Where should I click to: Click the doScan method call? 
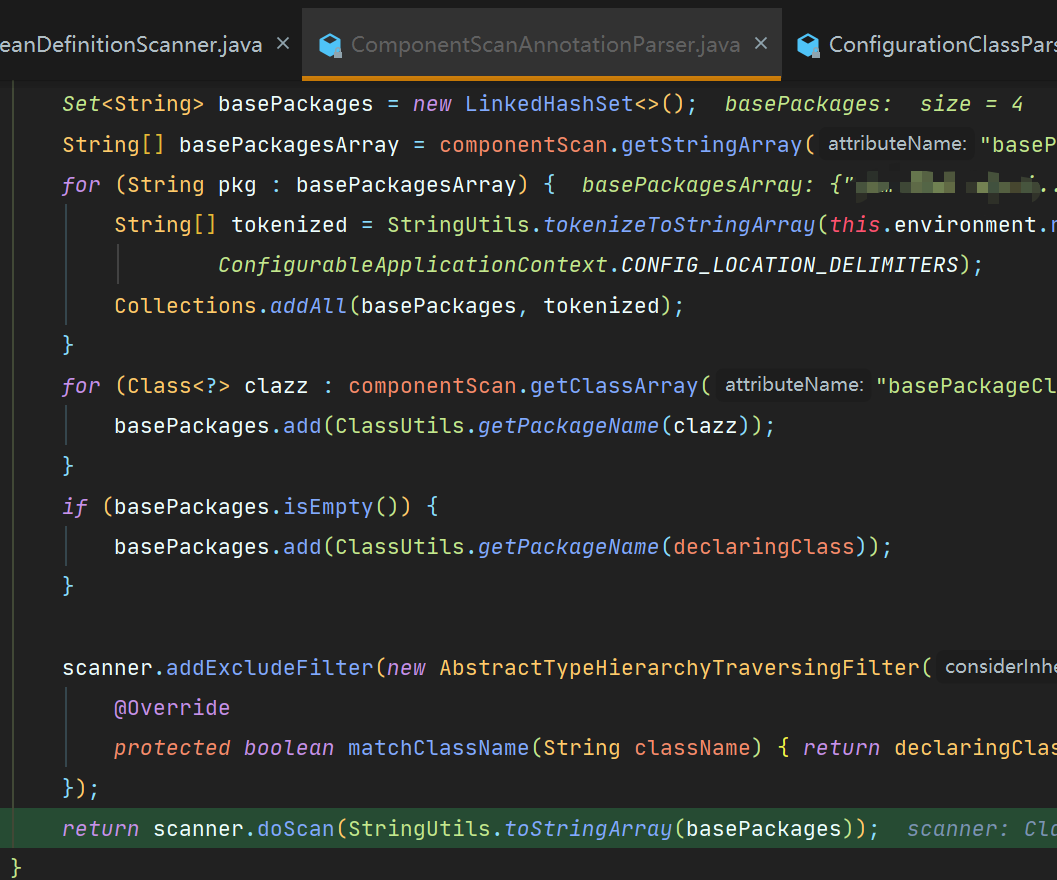click(295, 828)
